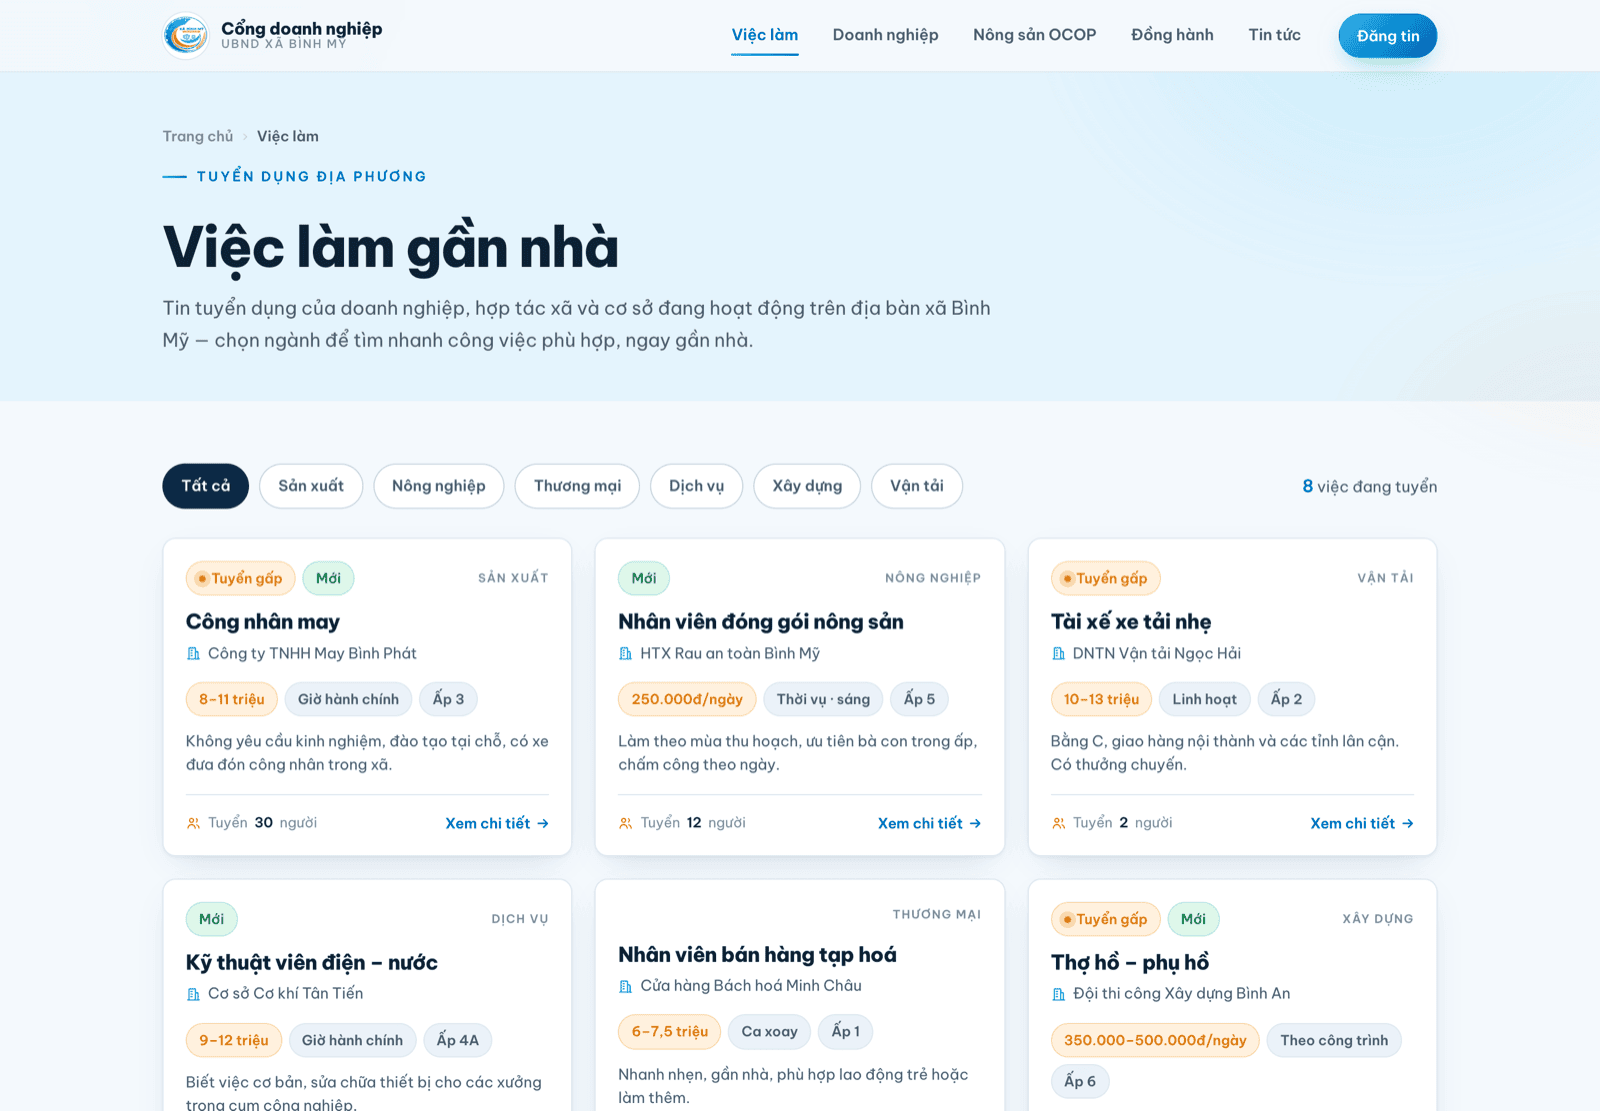
Task: Click the Ấp 6 location tag
Action: (x=1080, y=1081)
